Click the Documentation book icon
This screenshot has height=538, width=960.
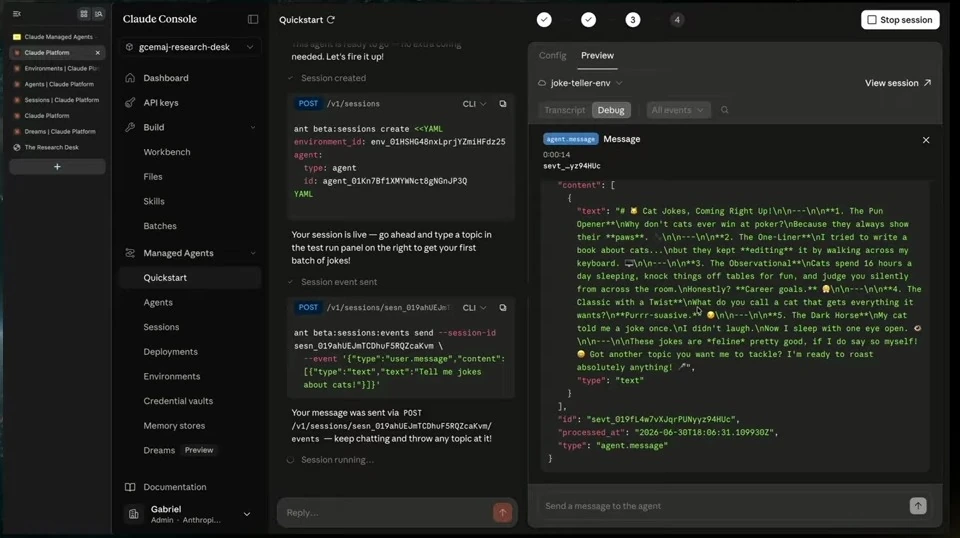[130, 487]
